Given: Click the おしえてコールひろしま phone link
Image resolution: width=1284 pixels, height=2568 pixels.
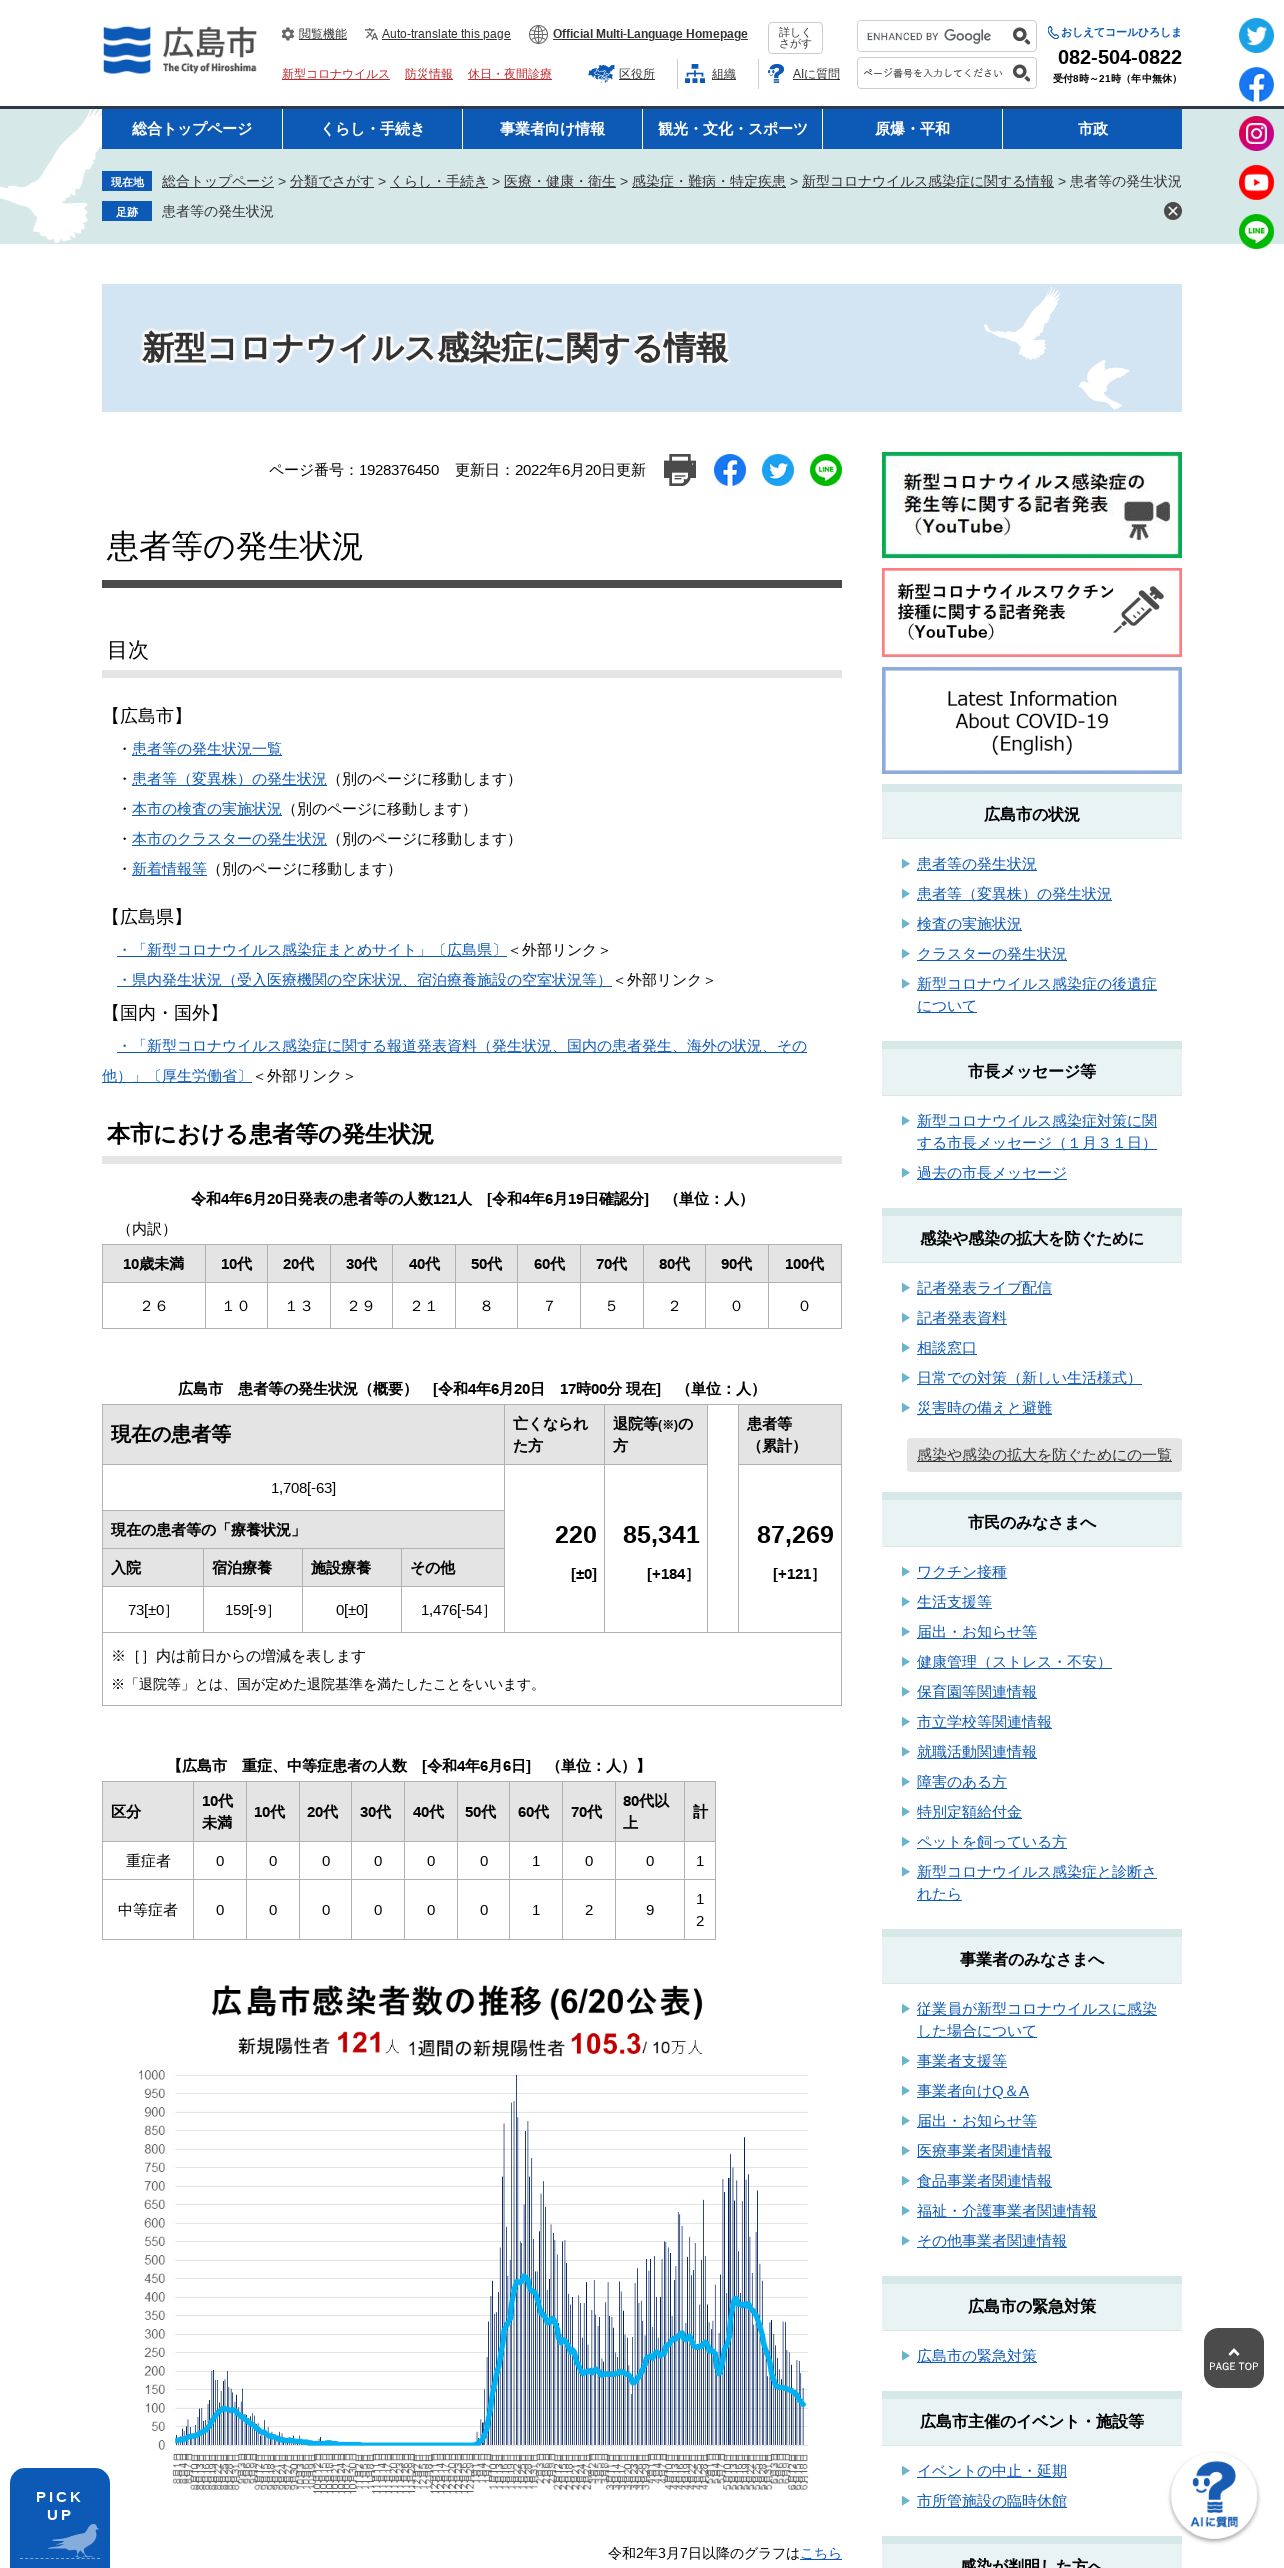Looking at the screenshot, I should coord(1114,32).
